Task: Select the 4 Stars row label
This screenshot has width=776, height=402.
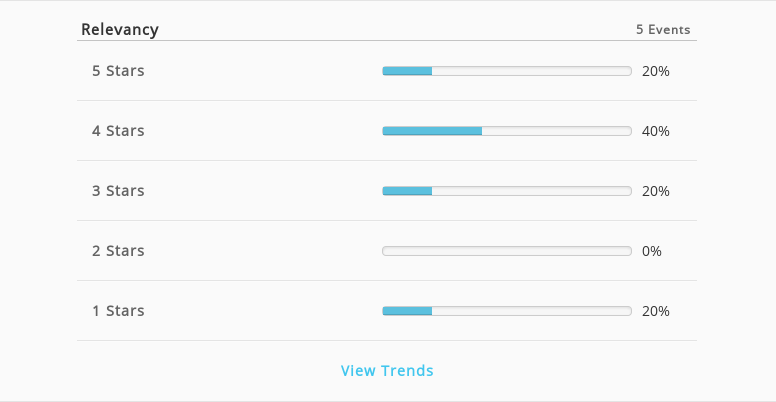Action: (118, 131)
